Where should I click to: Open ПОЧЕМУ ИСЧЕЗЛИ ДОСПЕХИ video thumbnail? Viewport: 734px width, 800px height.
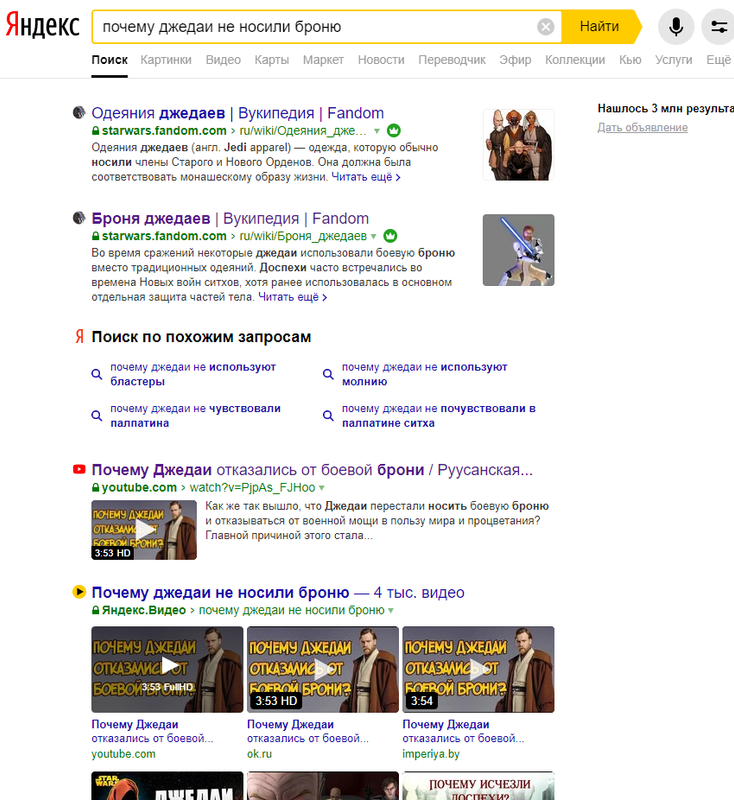(478, 785)
